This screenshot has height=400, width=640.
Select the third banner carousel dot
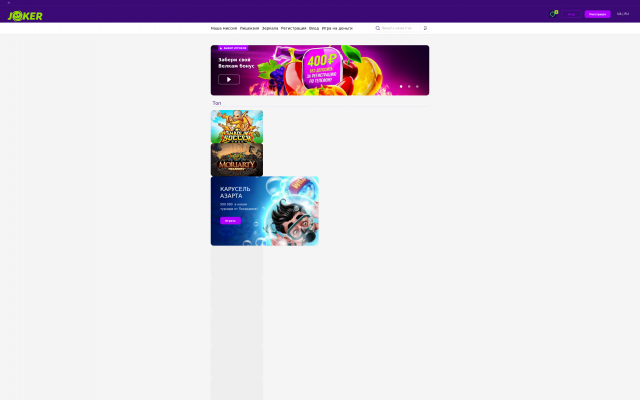[x=417, y=87]
